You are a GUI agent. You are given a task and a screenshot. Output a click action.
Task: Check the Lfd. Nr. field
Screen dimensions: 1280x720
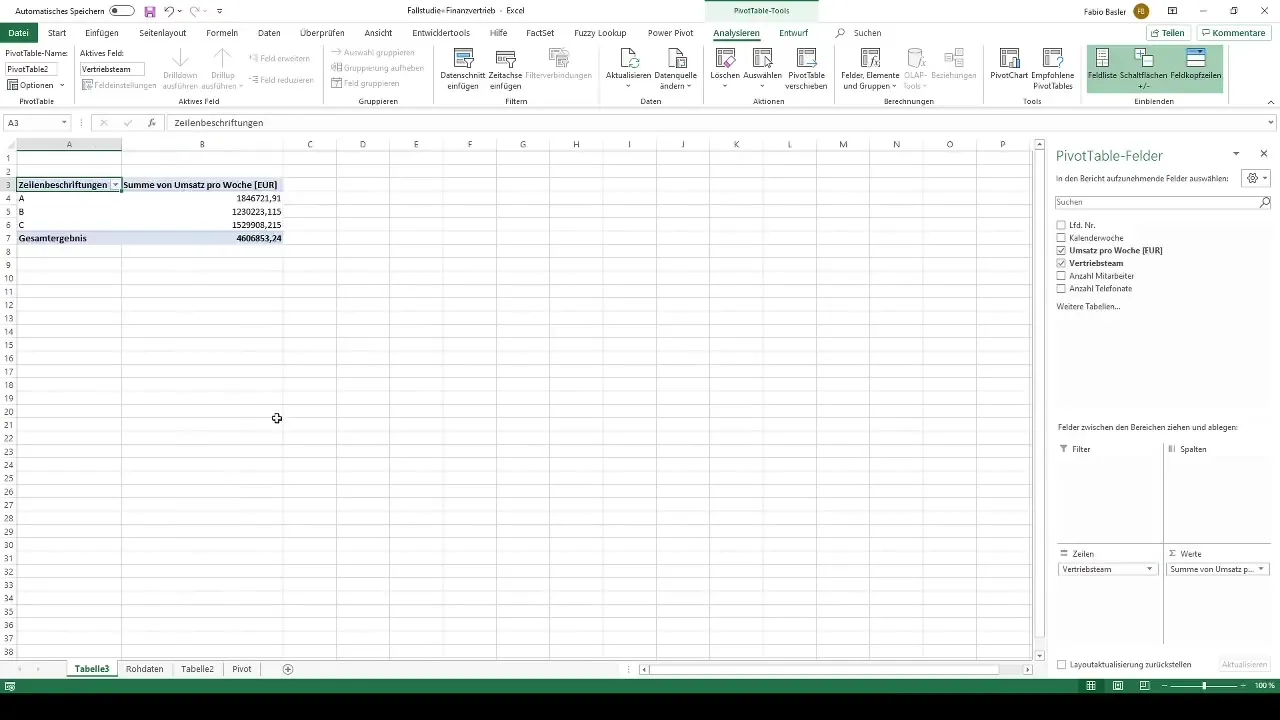(1061, 225)
